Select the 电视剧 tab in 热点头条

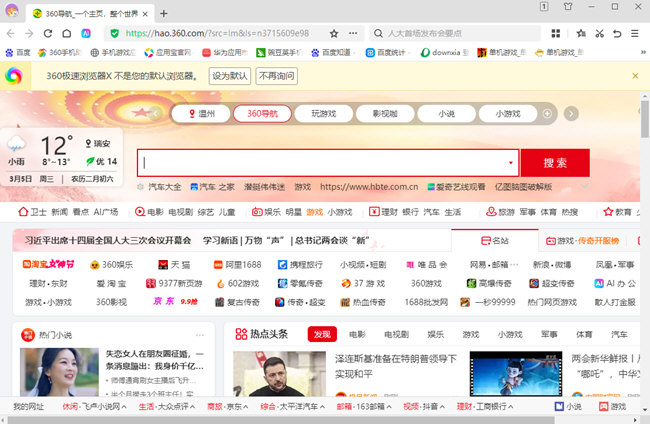coord(396,334)
